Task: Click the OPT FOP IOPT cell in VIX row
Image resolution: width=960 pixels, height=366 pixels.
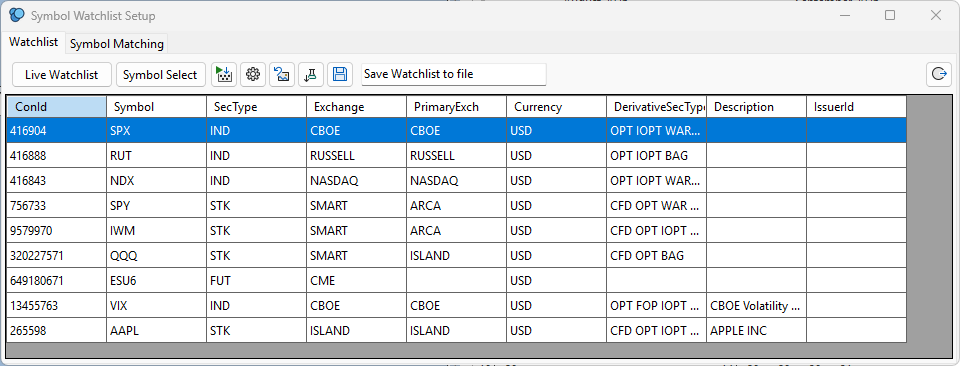Action: pos(656,305)
